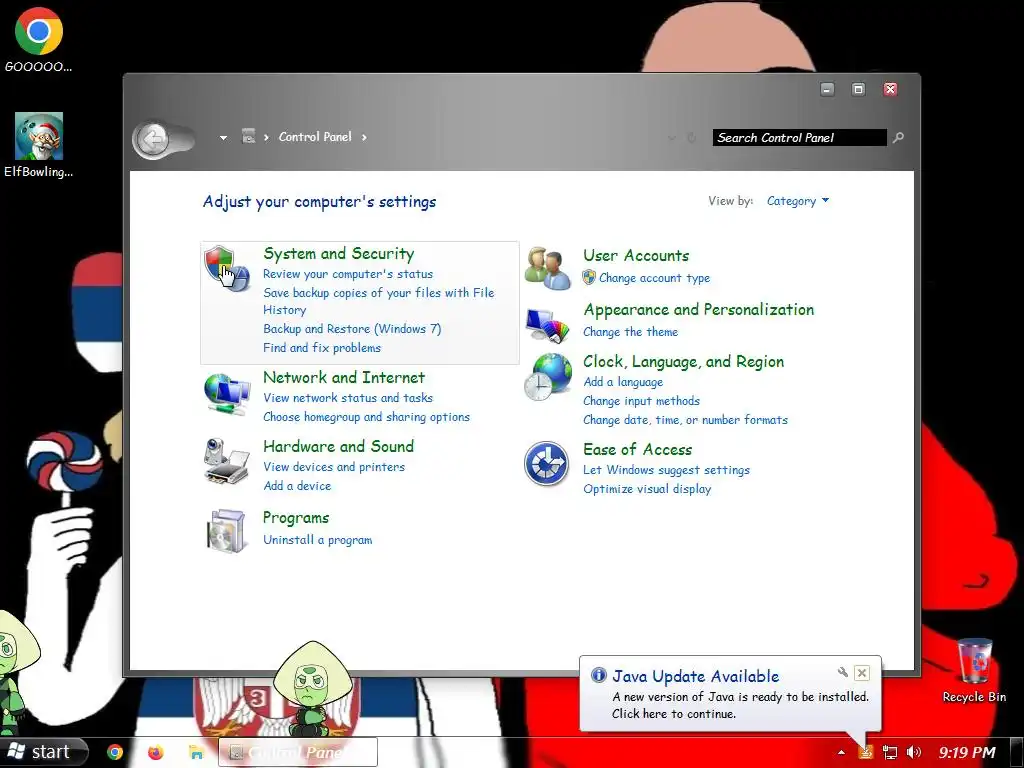Click the network tray icon

(890, 752)
